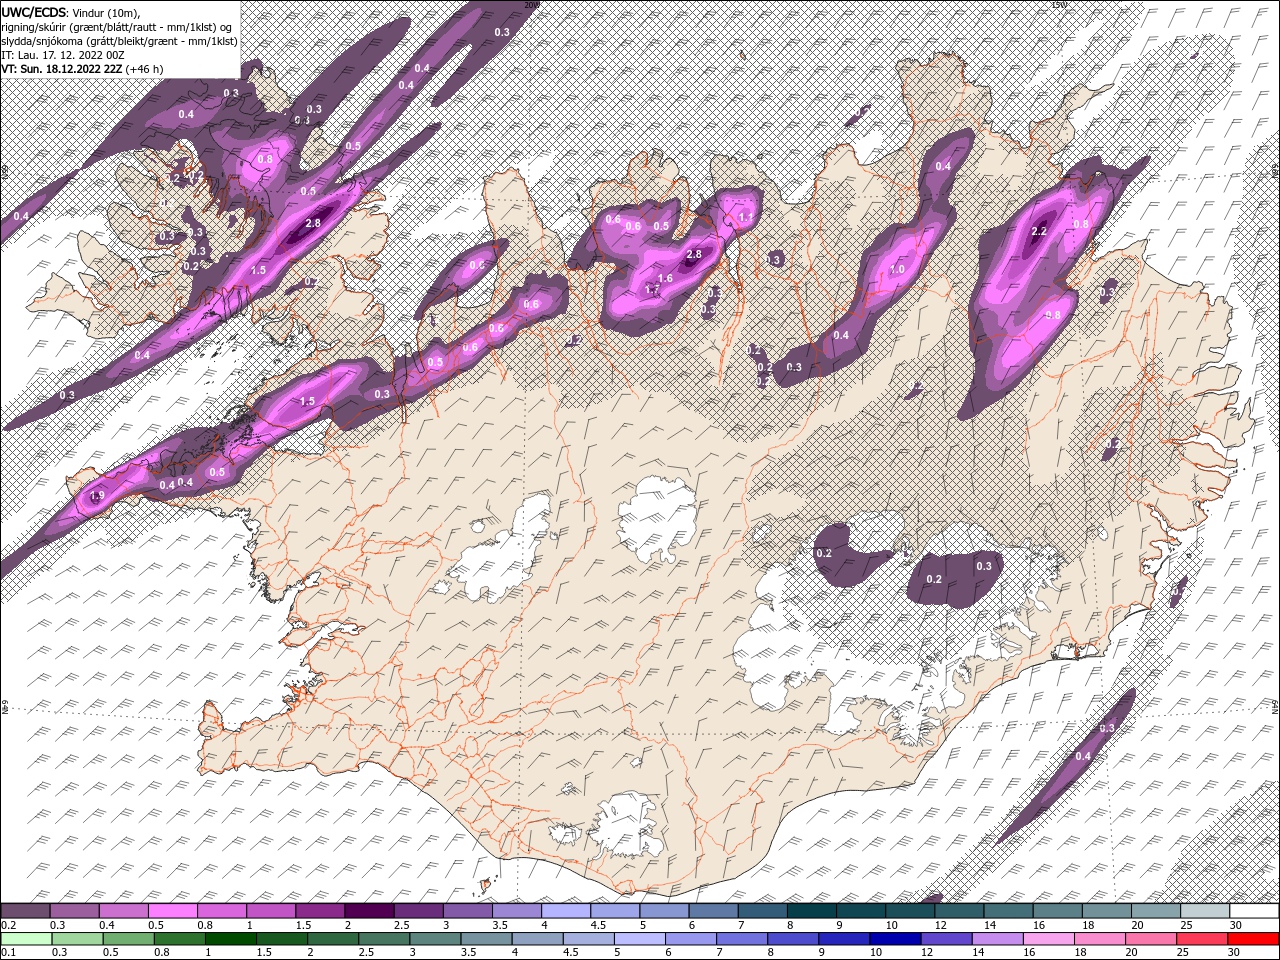Click the 'UWC/ECDS: Vindur (10m)' title text
The height and width of the screenshot is (960, 1280).
coord(71,12)
